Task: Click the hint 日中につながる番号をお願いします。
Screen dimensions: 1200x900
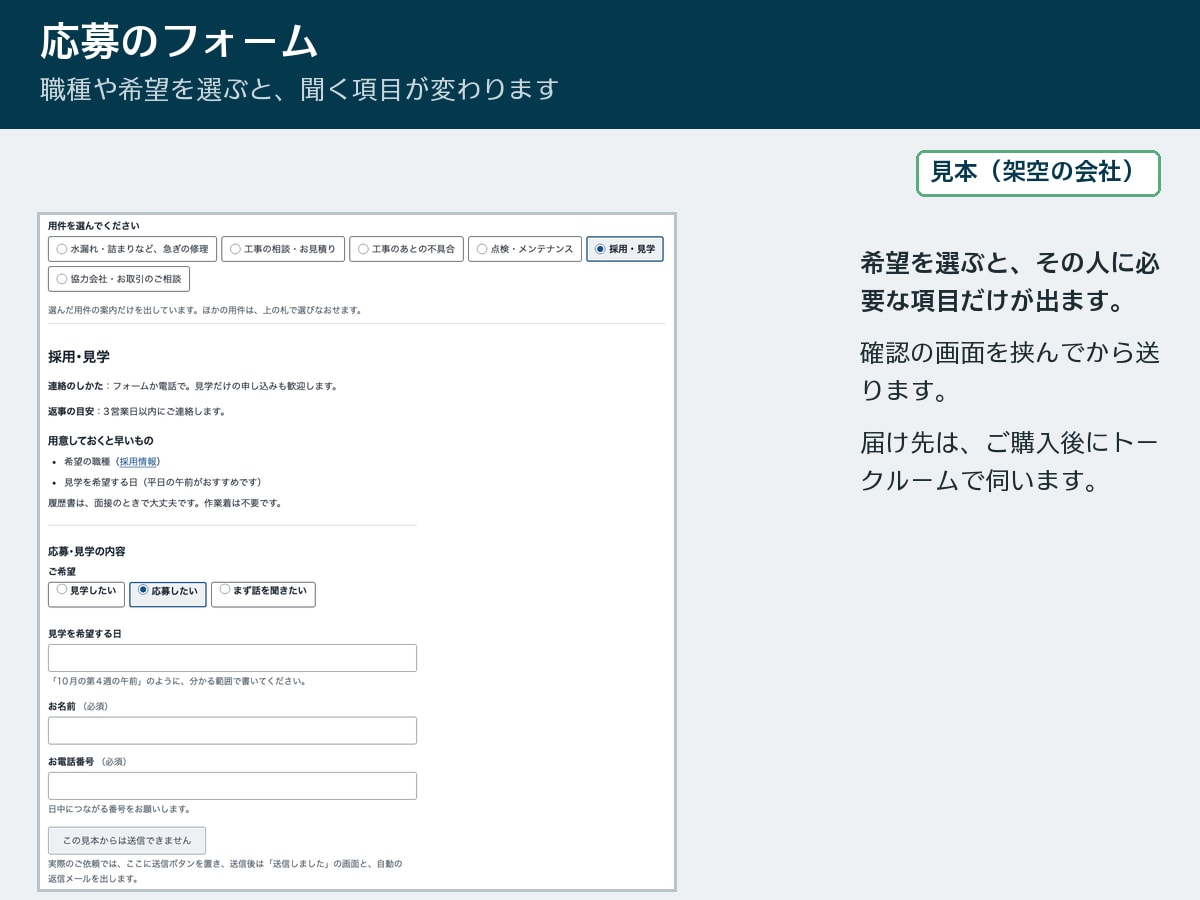Action: pyautogui.click(x=119, y=809)
